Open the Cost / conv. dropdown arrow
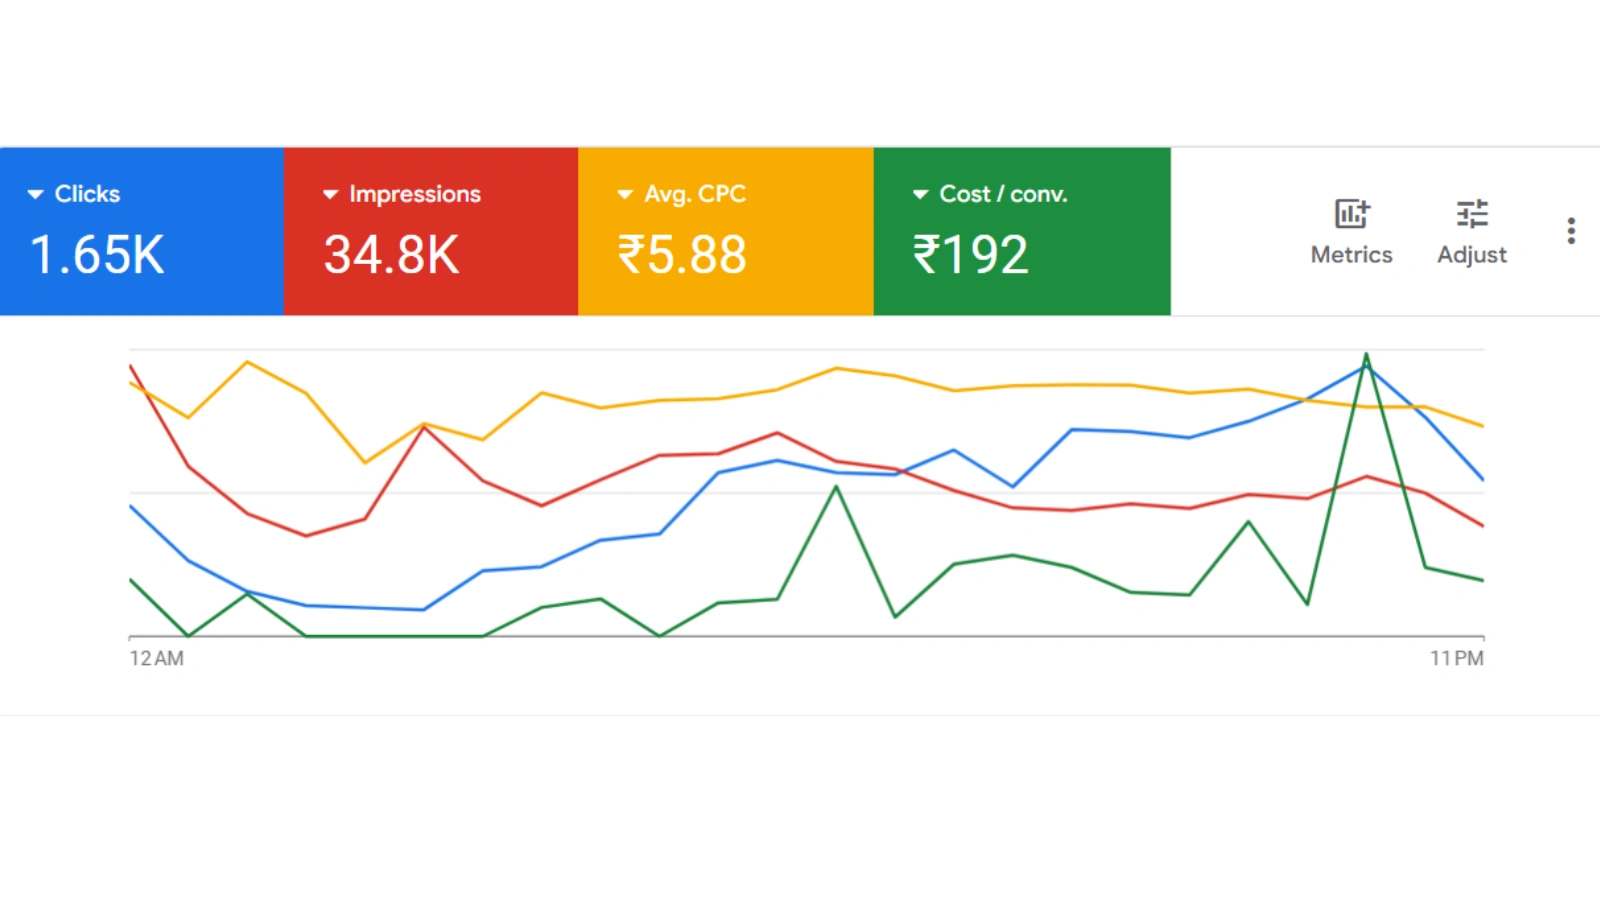This screenshot has width=1600, height=900. point(921,194)
